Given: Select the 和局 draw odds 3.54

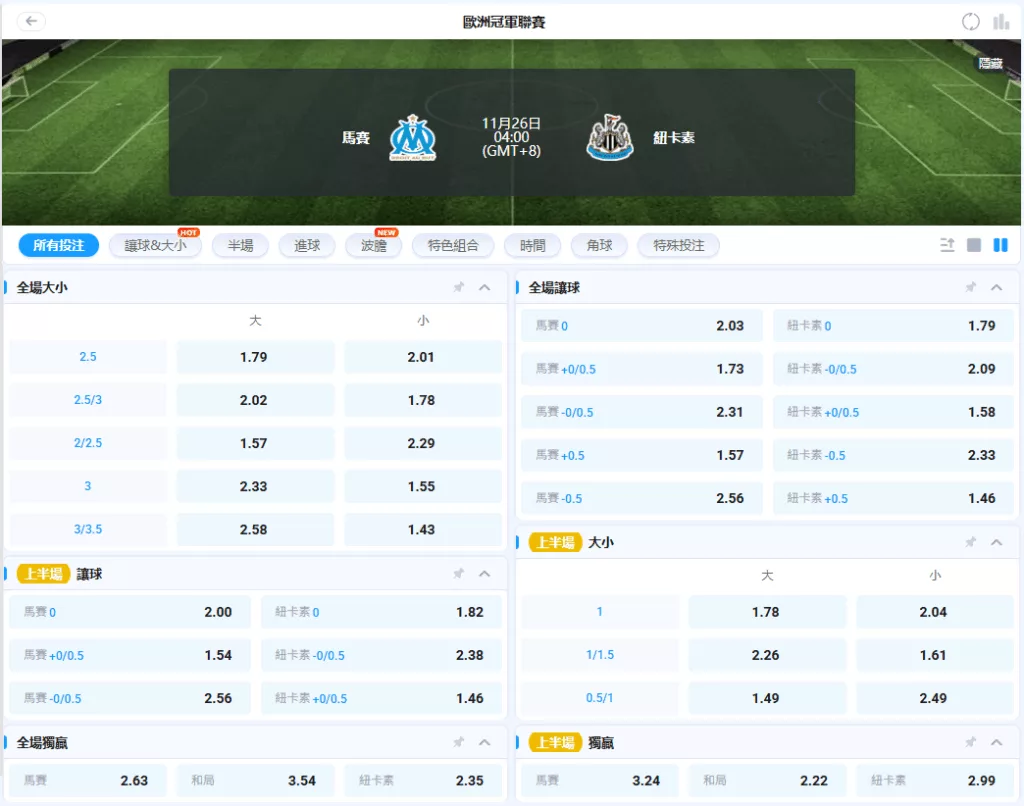Looking at the screenshot, I should (255, 780).
